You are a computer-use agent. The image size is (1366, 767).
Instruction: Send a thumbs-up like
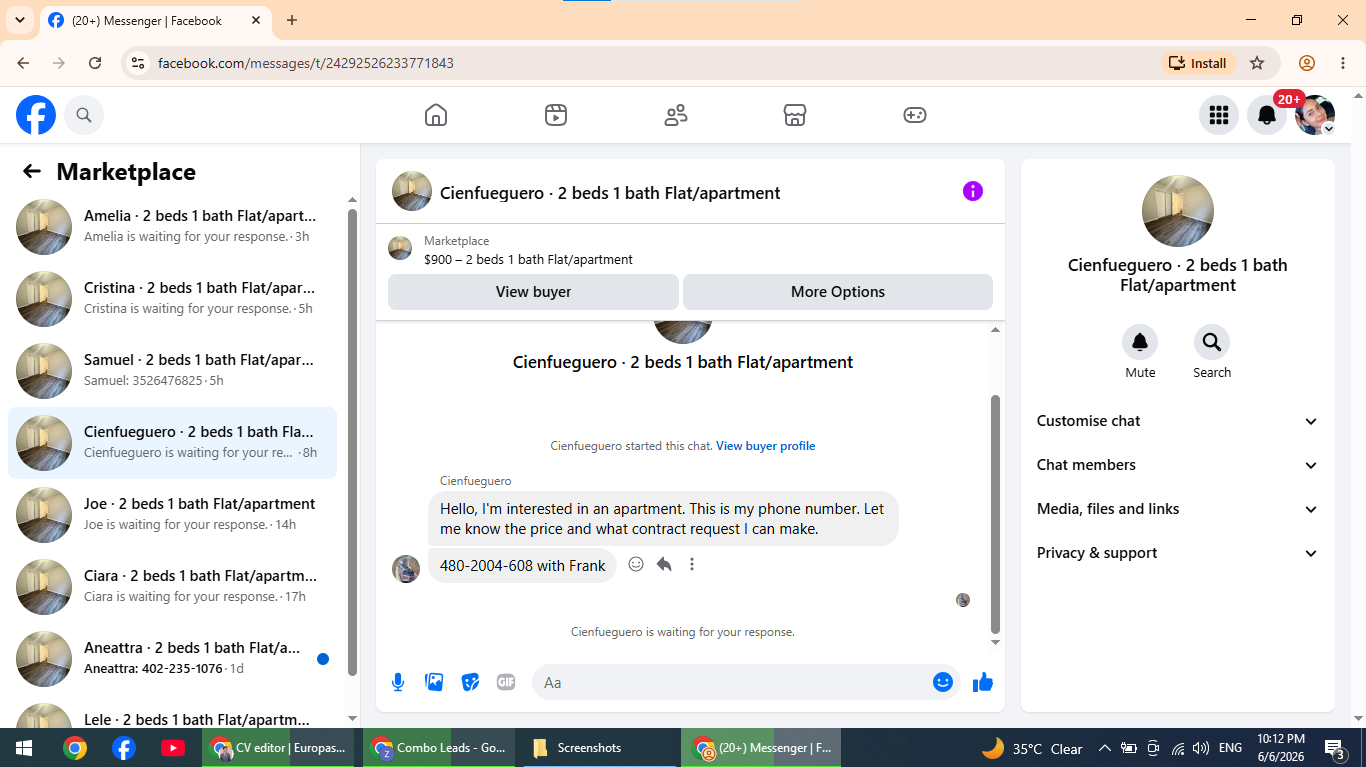coord(983,682)
